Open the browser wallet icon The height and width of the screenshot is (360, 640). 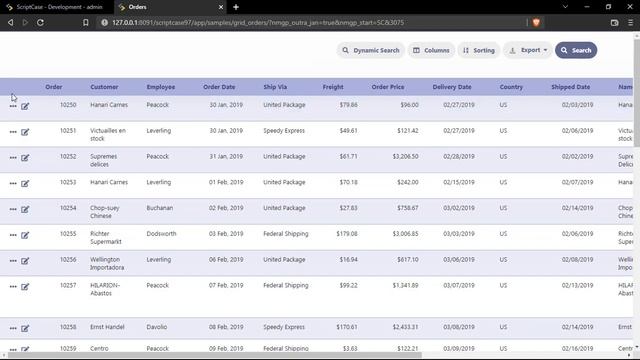point(615,22)
